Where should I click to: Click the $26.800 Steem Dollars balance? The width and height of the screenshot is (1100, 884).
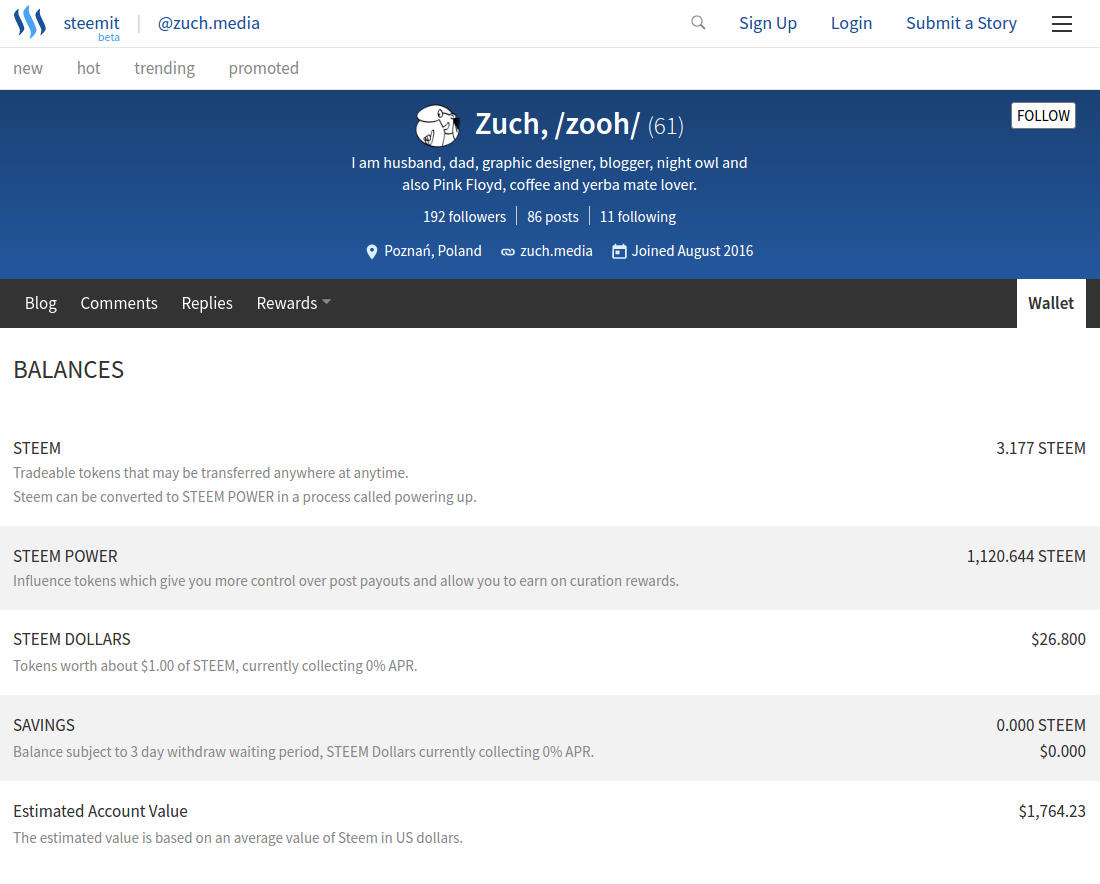pos(1058,639)
